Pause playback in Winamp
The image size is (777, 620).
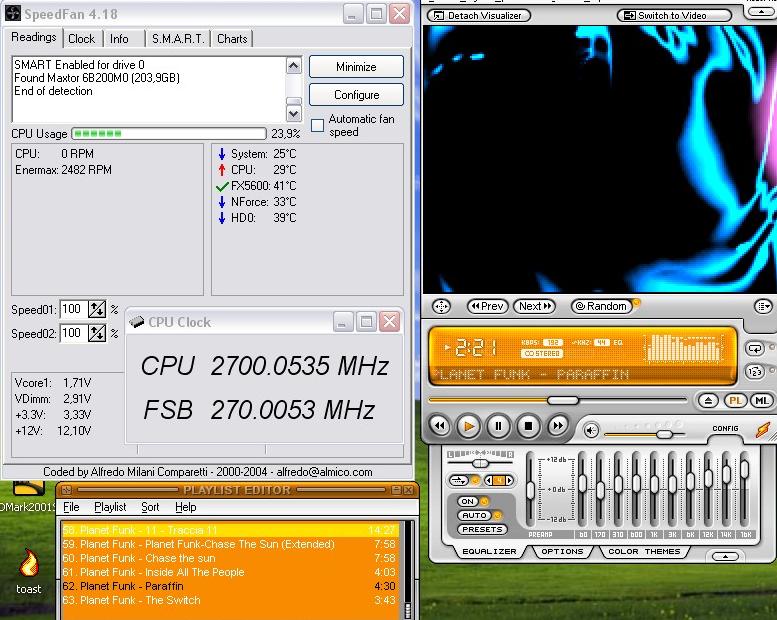499,426
